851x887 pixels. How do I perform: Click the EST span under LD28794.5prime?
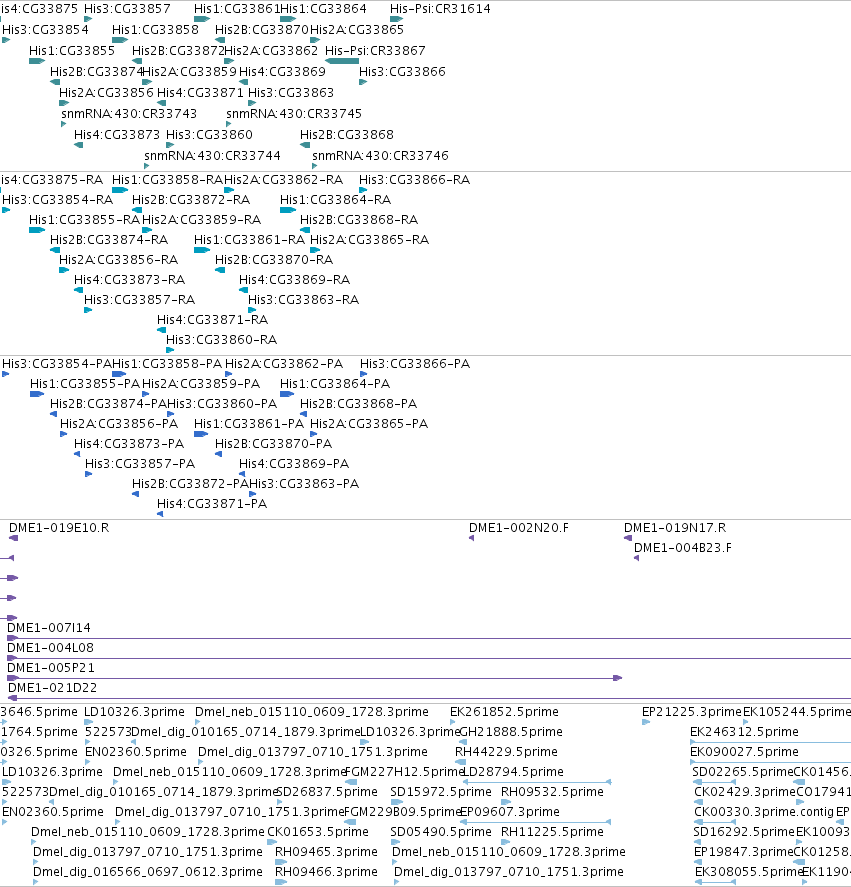pos(537,782)
